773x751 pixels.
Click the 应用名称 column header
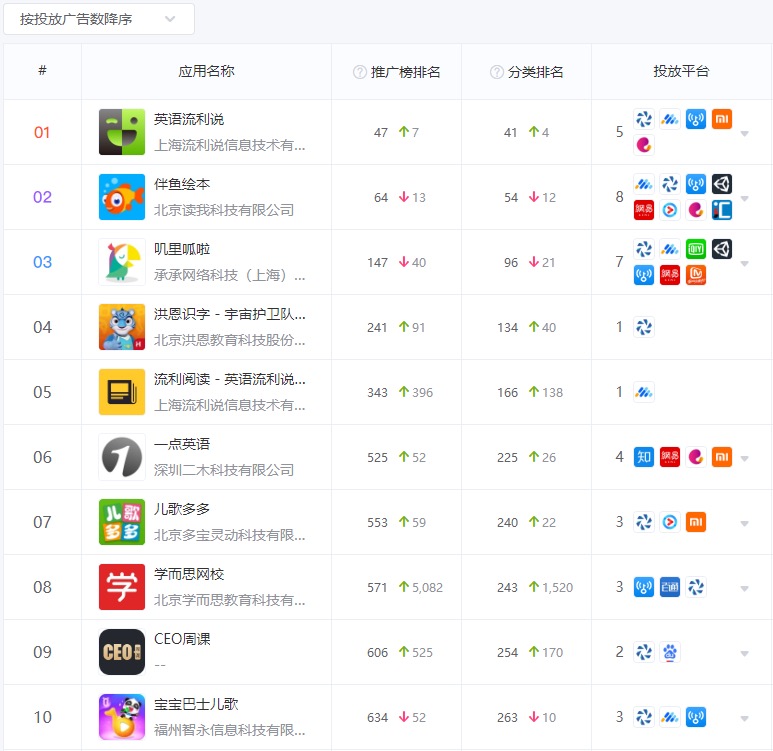[x=207, y=72]
